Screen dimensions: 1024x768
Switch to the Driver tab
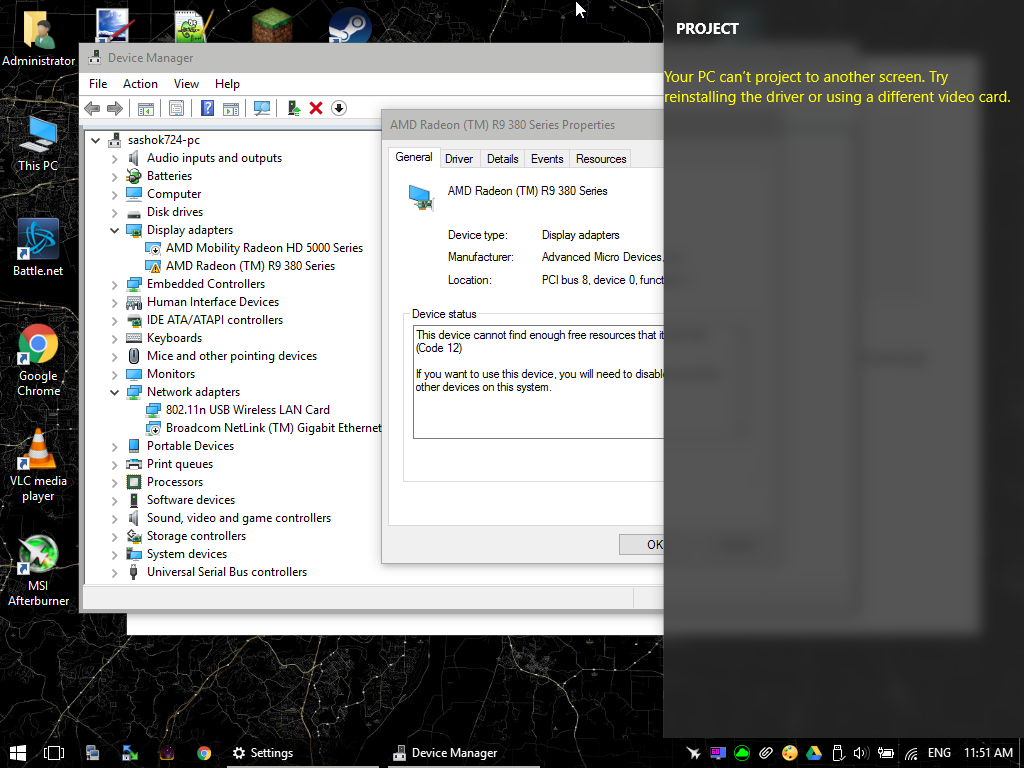click(459, 159)
